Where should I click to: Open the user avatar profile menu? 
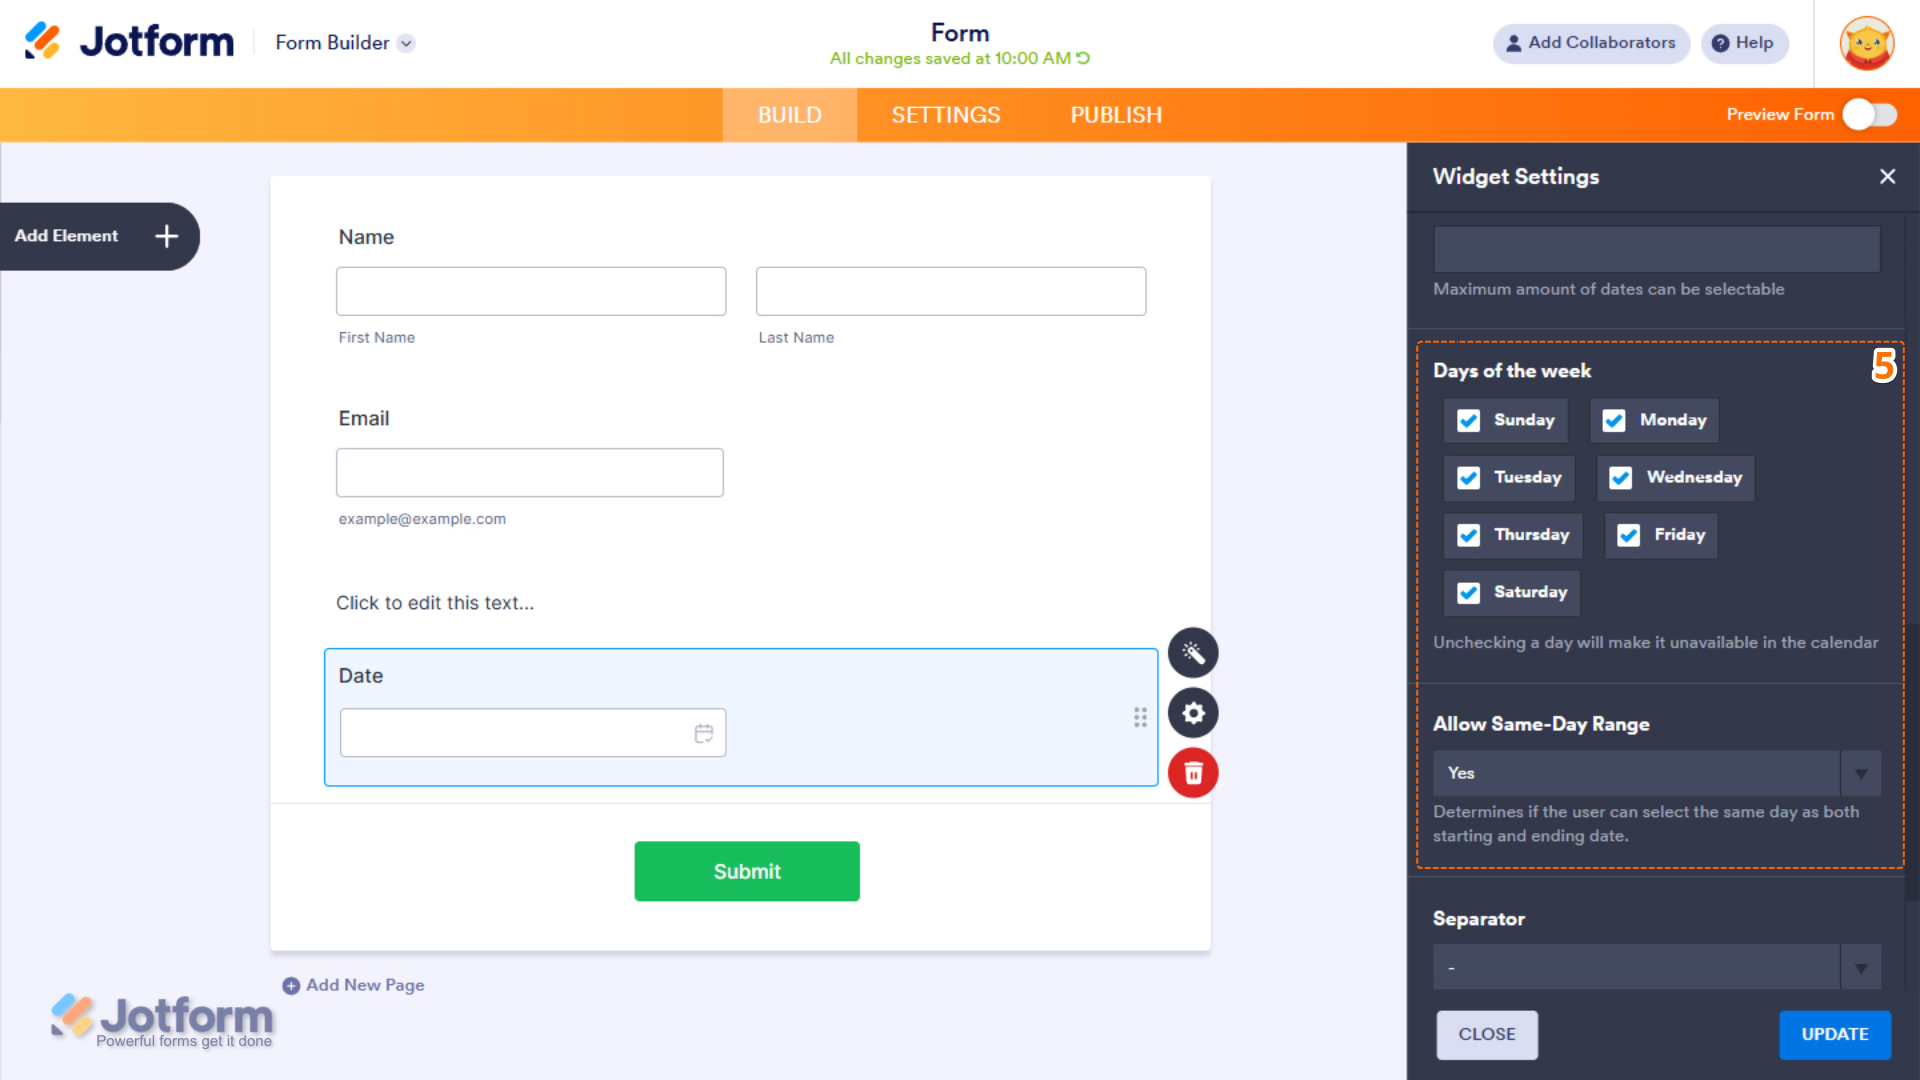click(1866, 43)
